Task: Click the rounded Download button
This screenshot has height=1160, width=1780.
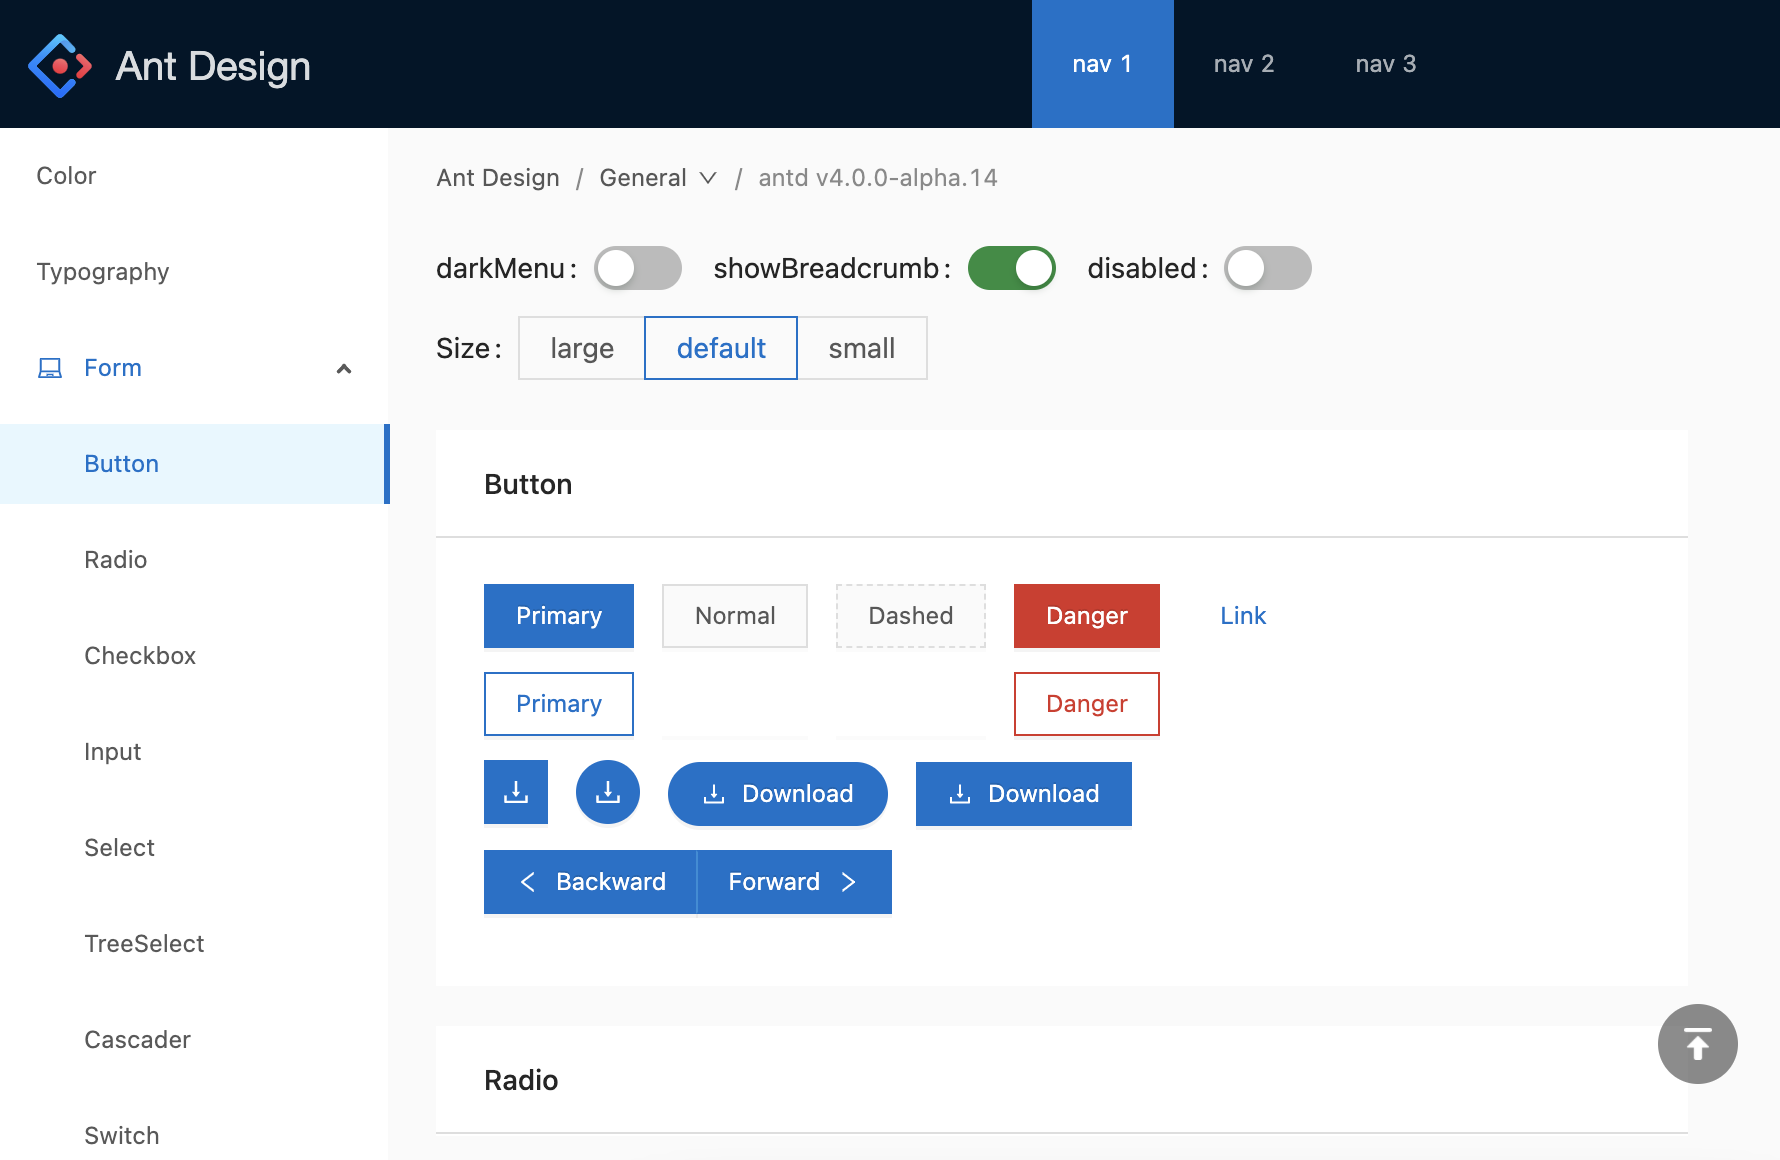Action: (778, 794)
